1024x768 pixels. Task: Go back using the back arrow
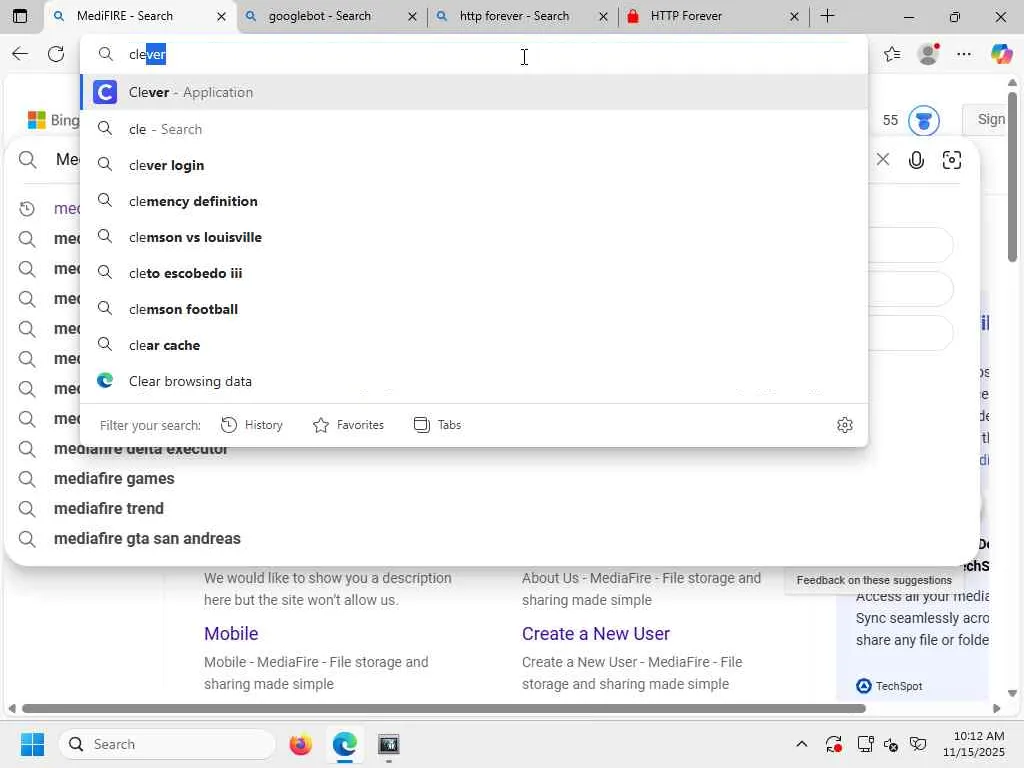[20, 54]
